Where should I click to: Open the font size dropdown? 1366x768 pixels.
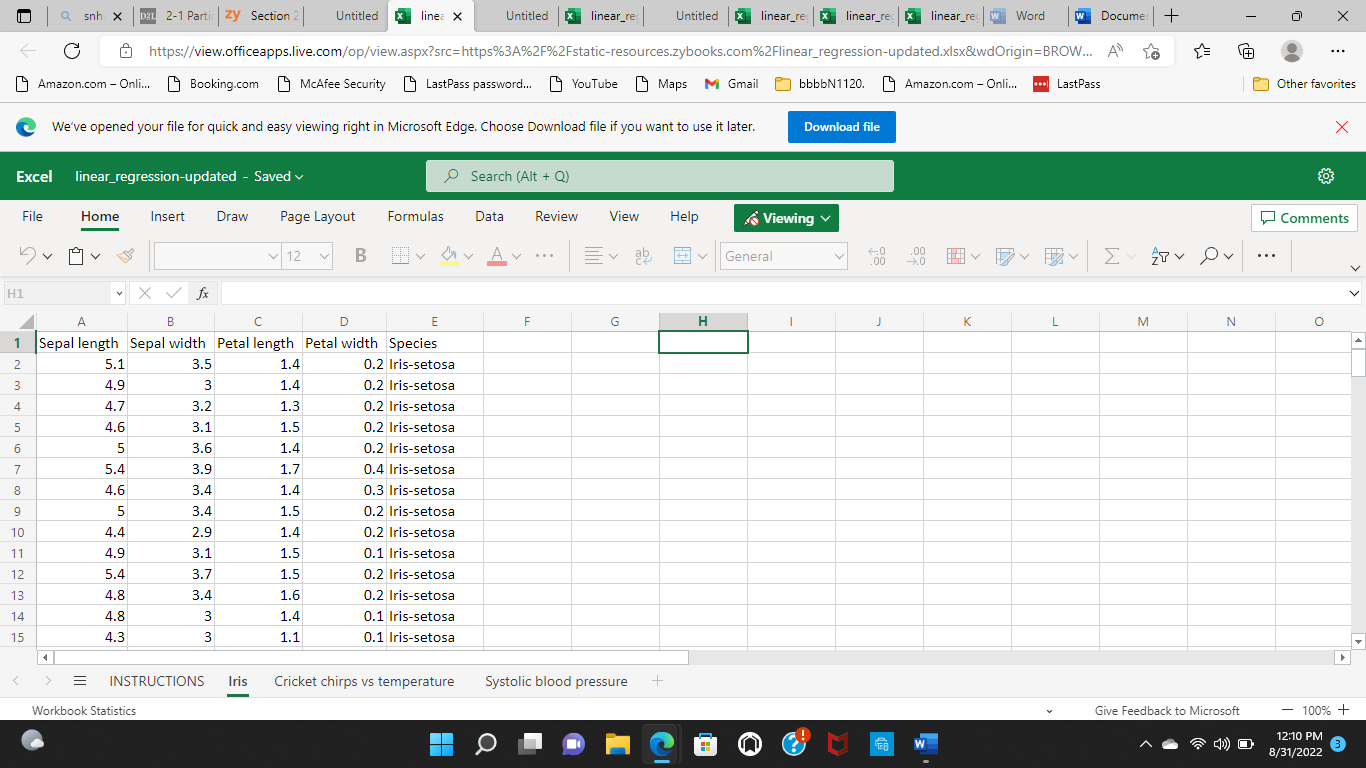pyautogui.click(x=325, y=257)
